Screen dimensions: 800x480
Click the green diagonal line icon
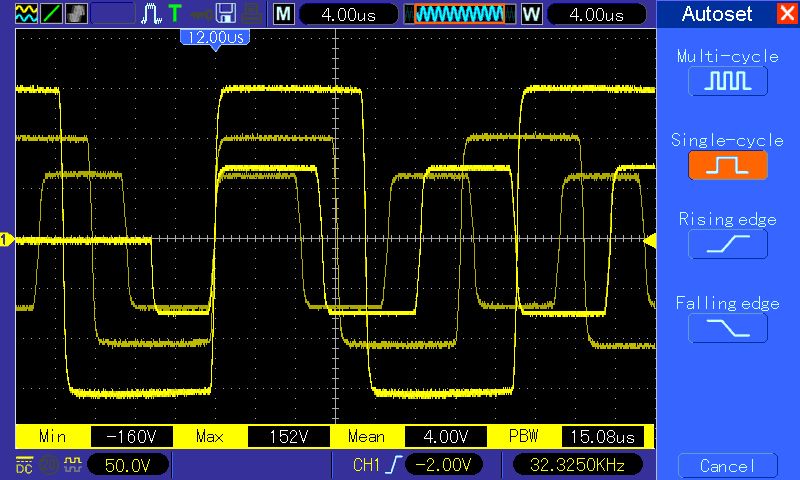click(x=49, y=14)
